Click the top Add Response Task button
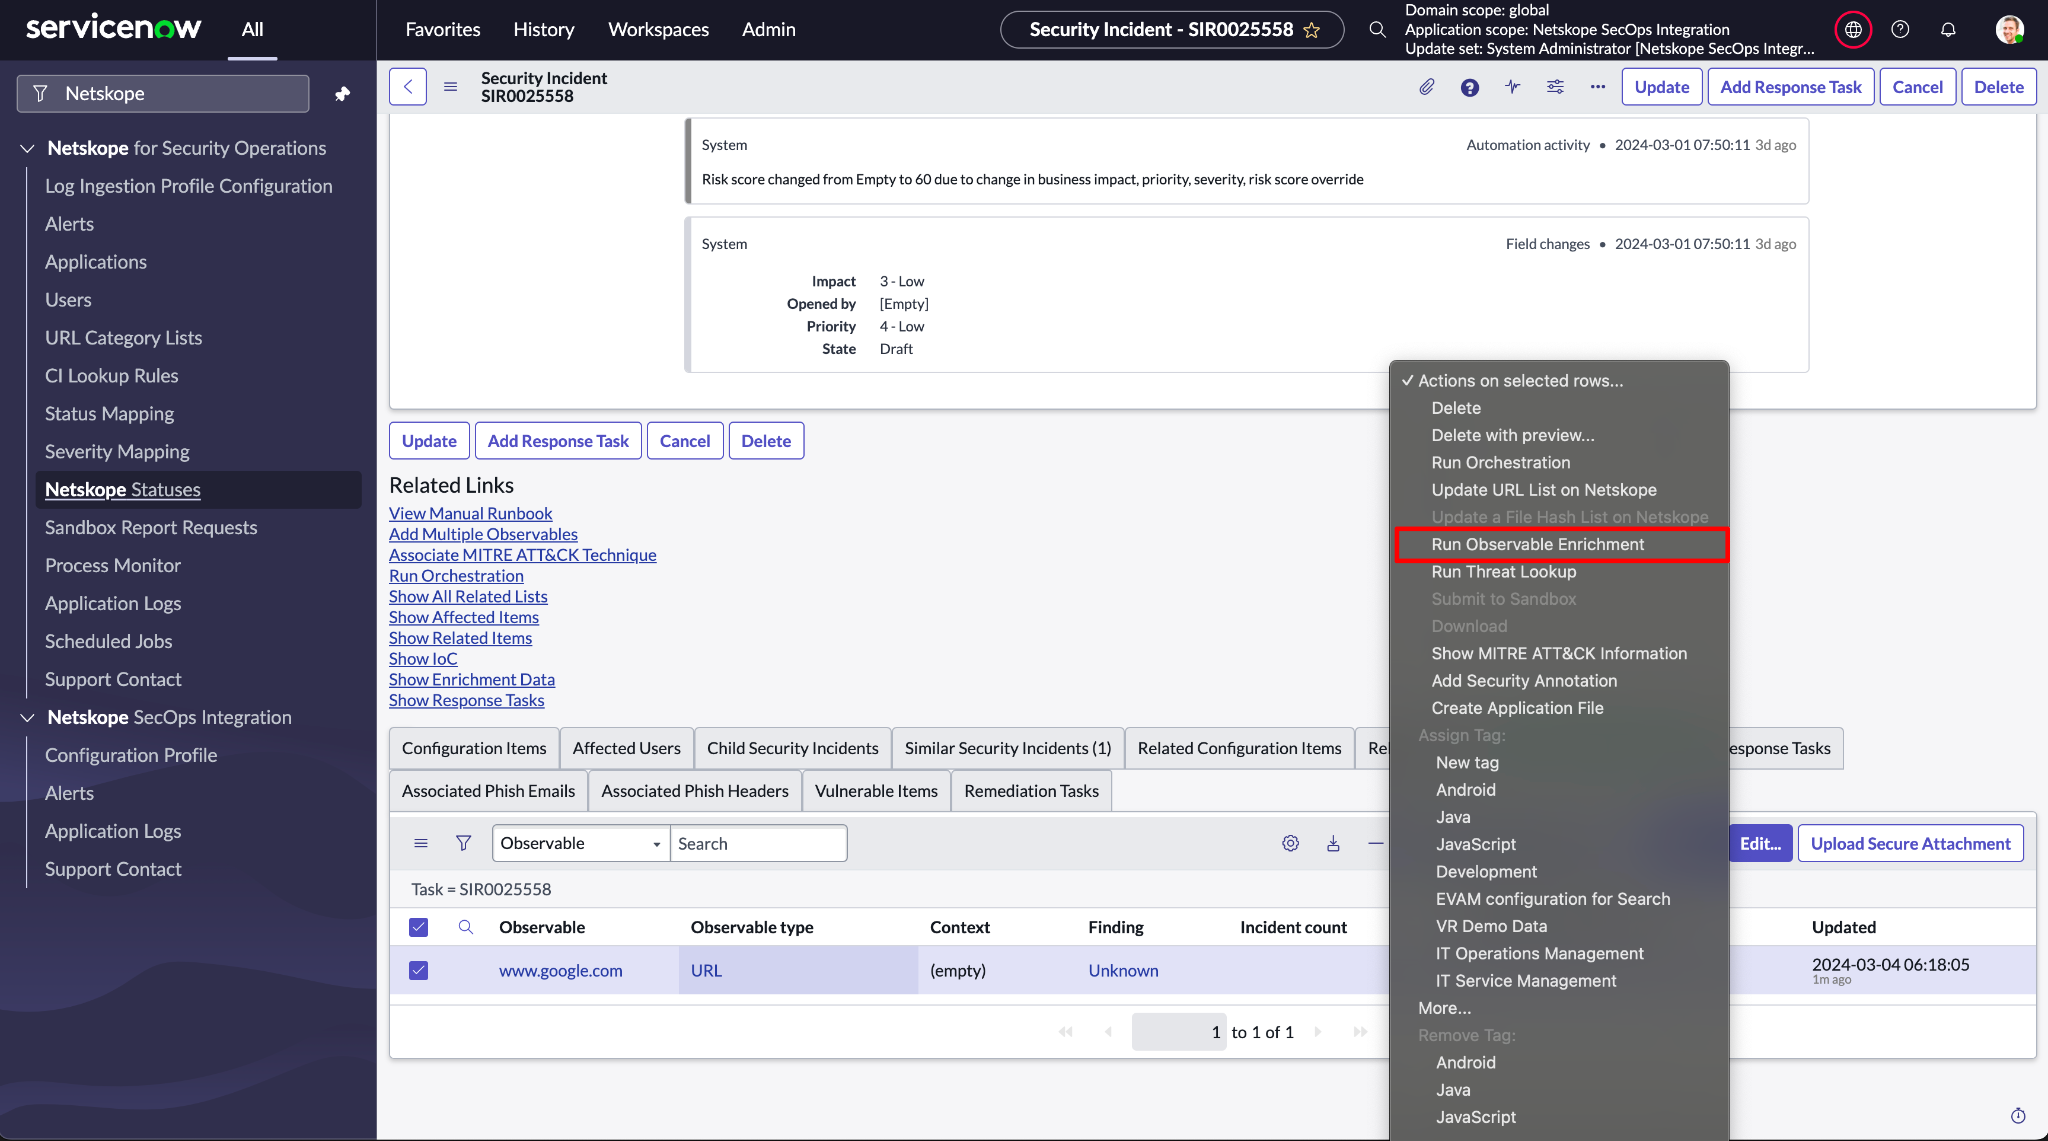Viewport: 2048px width, 1141px height. 1790,87
